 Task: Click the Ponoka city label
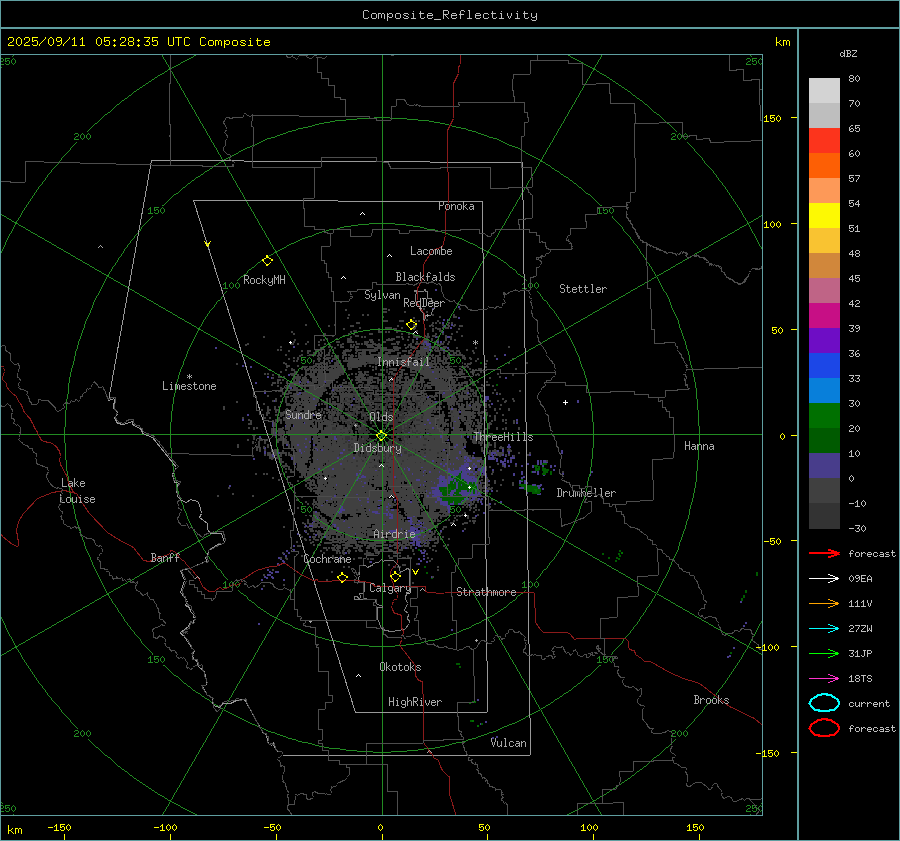click(456, 206)
